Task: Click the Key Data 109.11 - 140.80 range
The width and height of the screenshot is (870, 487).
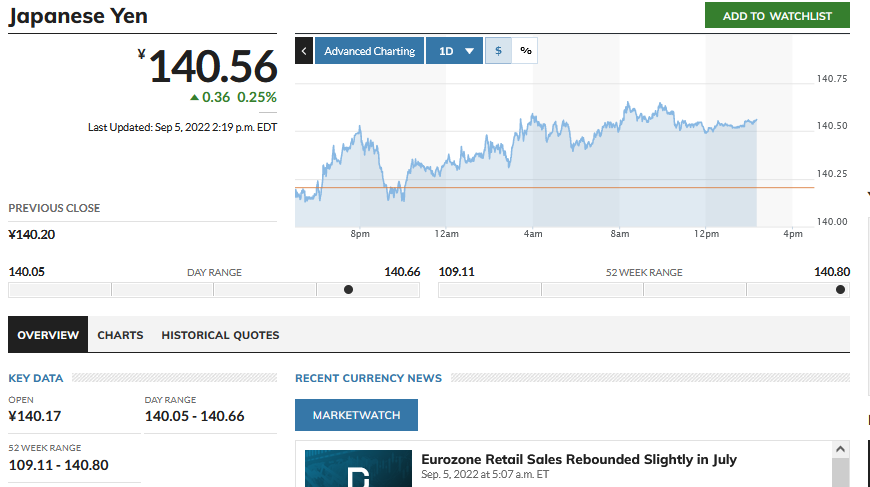Action: coord(58,465)
